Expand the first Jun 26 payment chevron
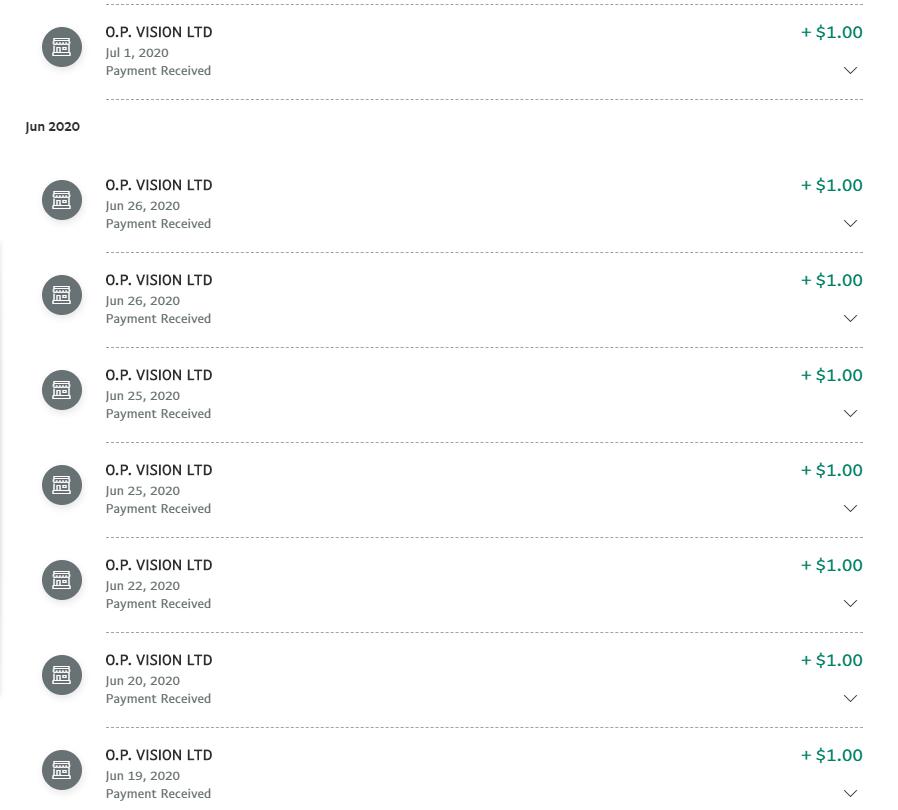This screenshot has width=898, height=810. [x=850, y=224]
